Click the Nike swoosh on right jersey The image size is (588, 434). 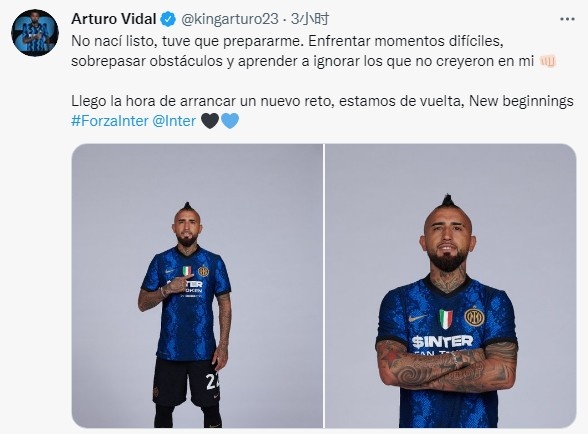pos(417,318)
